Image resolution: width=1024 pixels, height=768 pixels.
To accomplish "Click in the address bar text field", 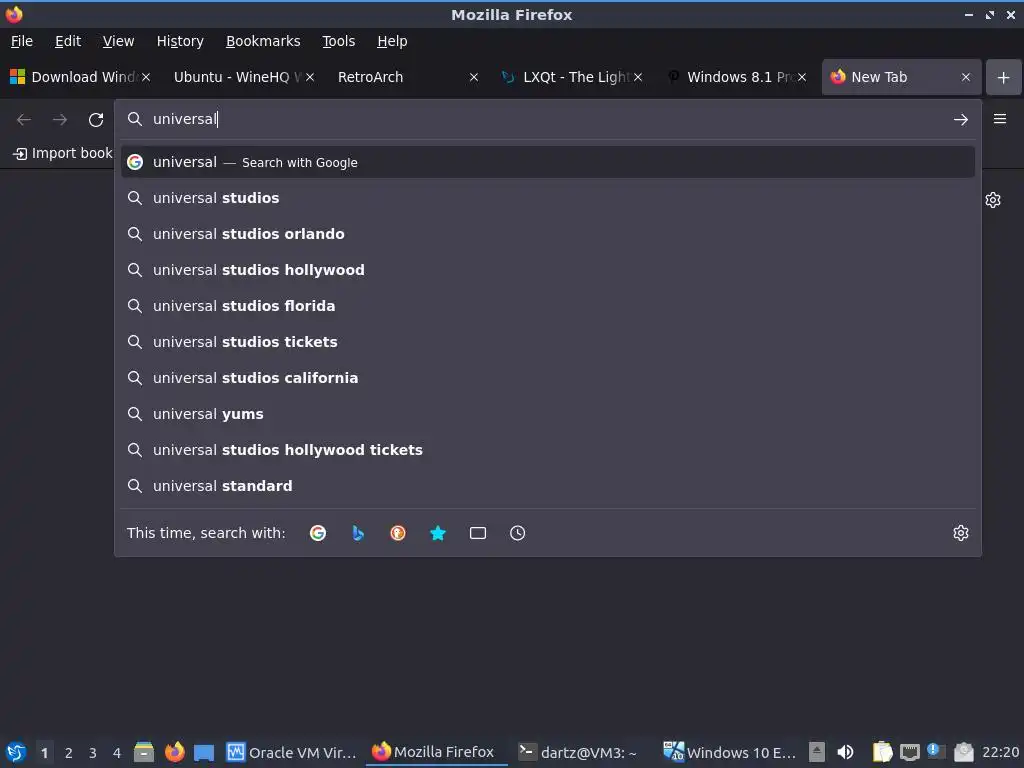I will 549,119.
